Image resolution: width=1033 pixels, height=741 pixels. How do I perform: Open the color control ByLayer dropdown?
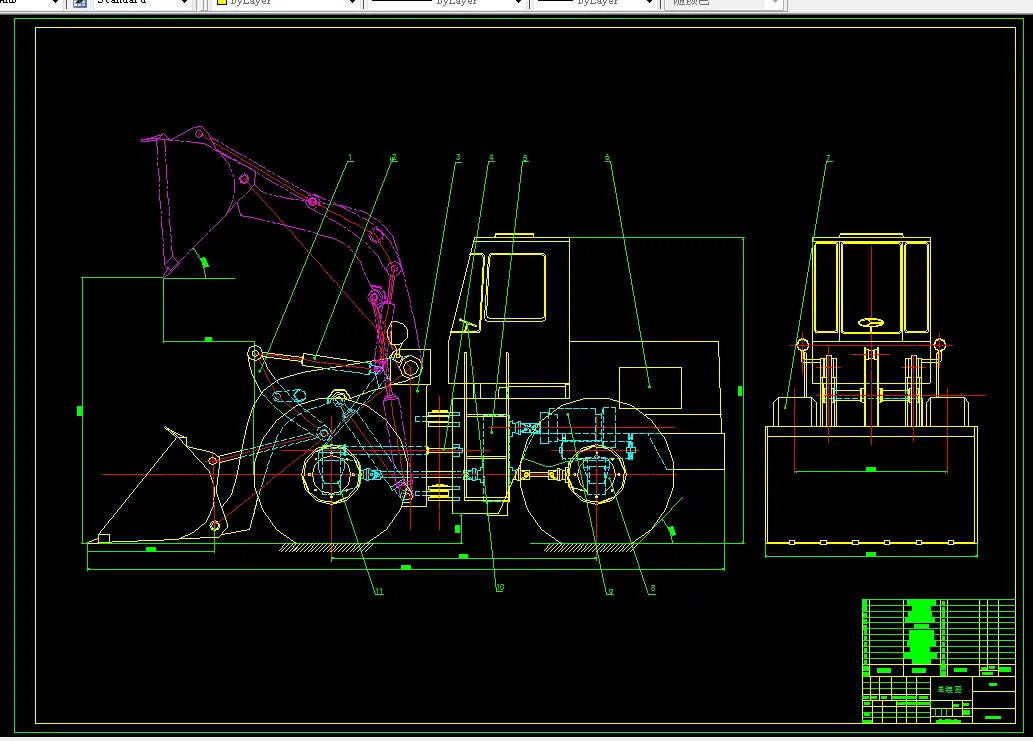286,3
